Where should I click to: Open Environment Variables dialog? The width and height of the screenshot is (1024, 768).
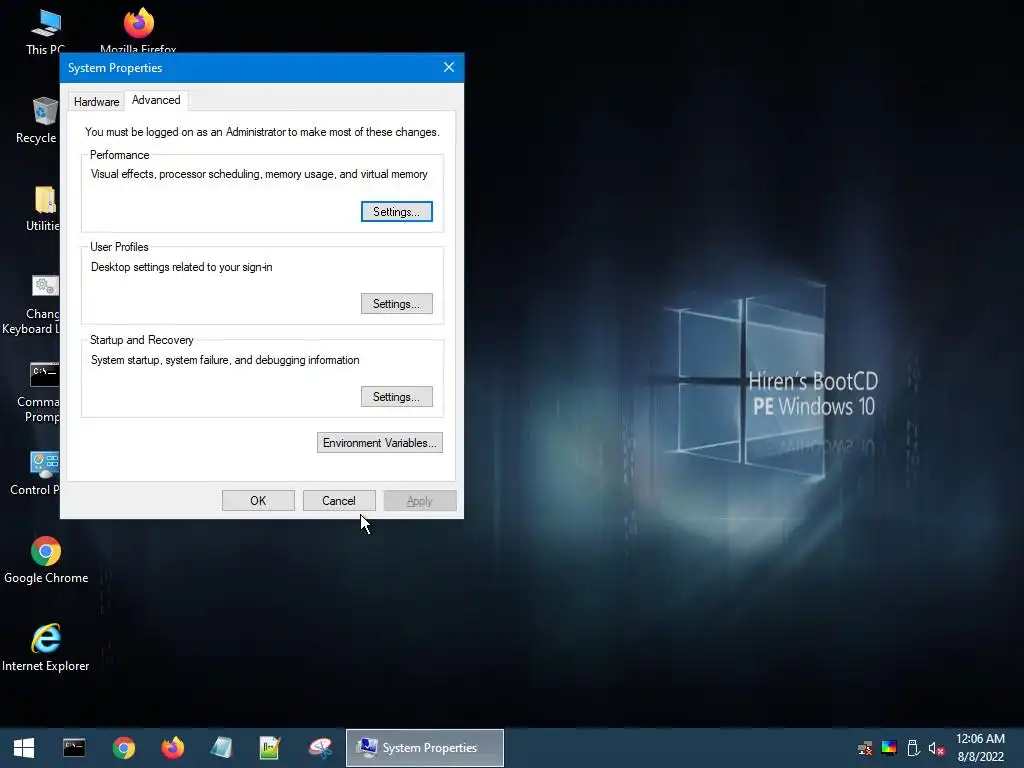tap(379, 443)
